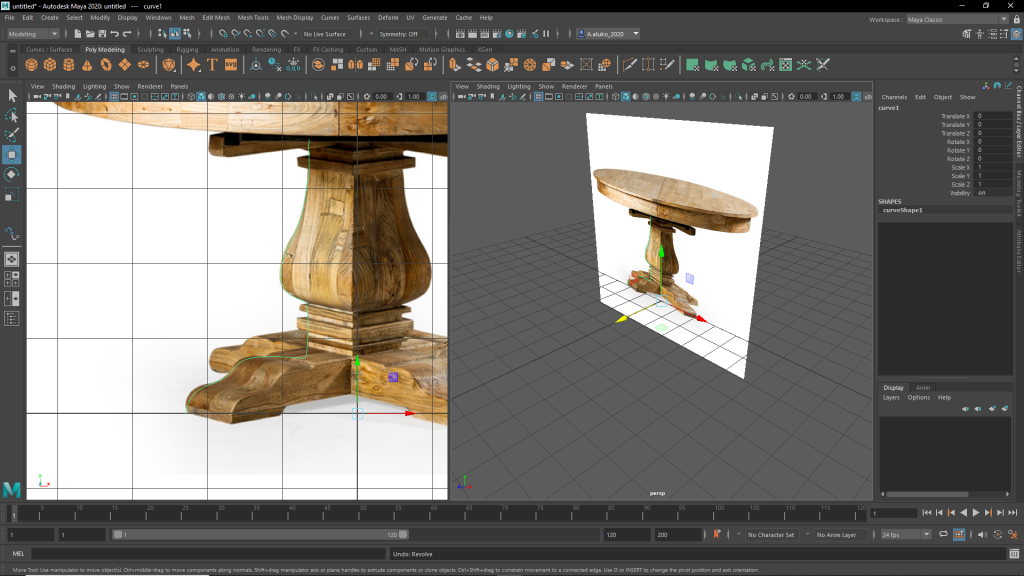This screenshot has width=1024, height=576.
Task: Click the Channels button in Channel Box
Action: pos(894,97)
